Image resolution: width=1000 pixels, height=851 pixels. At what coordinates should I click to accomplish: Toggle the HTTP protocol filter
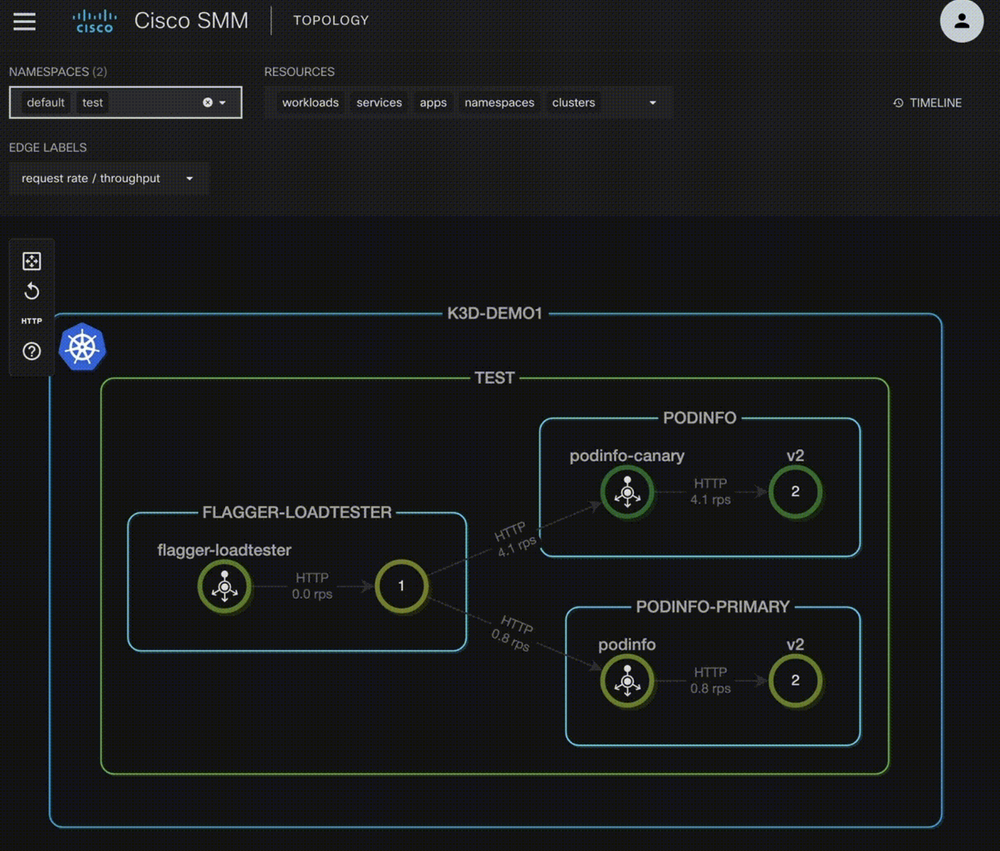[31, 321]
